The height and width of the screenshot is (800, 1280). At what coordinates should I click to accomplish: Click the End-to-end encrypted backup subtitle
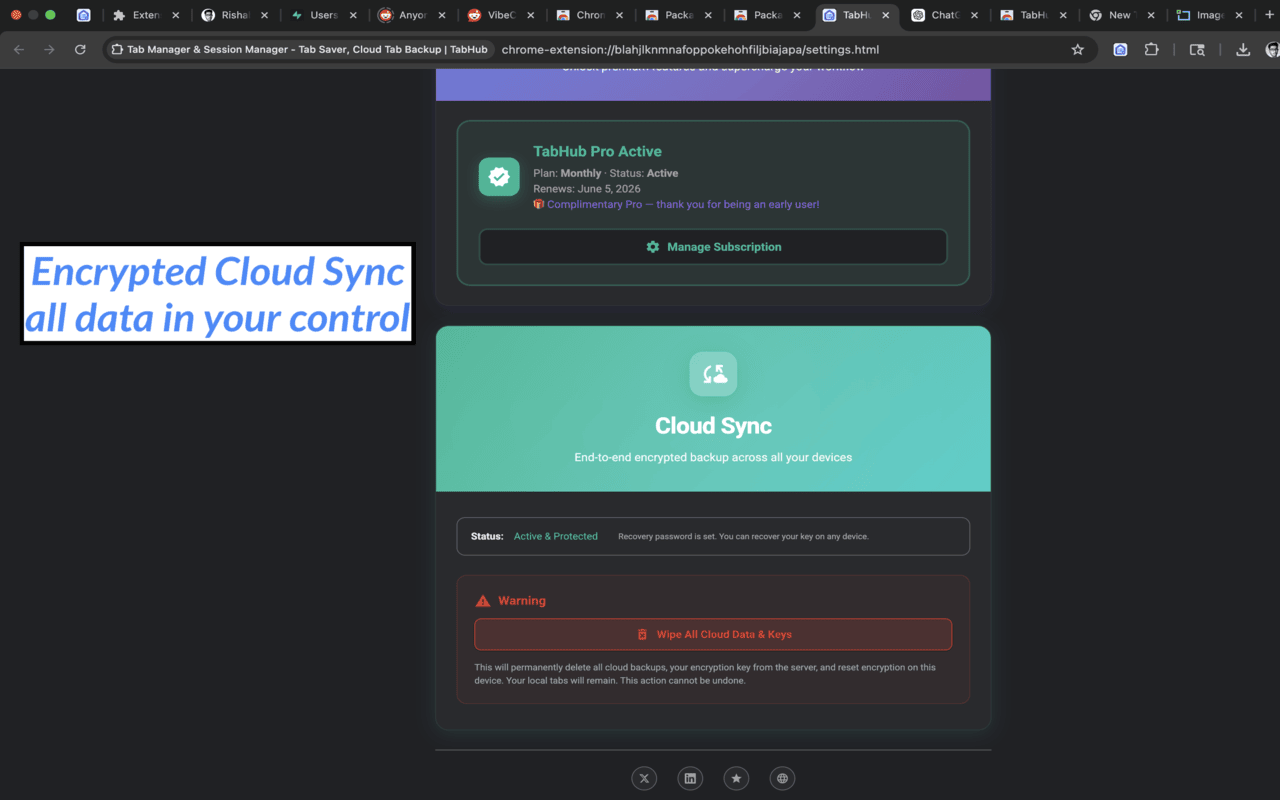713,457
